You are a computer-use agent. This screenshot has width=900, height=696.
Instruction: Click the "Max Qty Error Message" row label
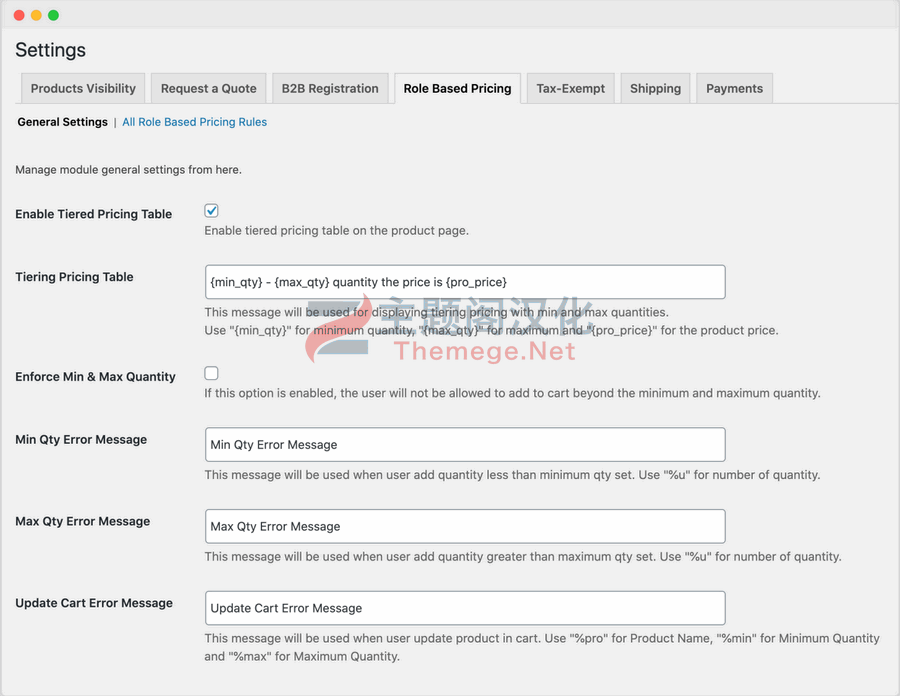click(83, 521)
